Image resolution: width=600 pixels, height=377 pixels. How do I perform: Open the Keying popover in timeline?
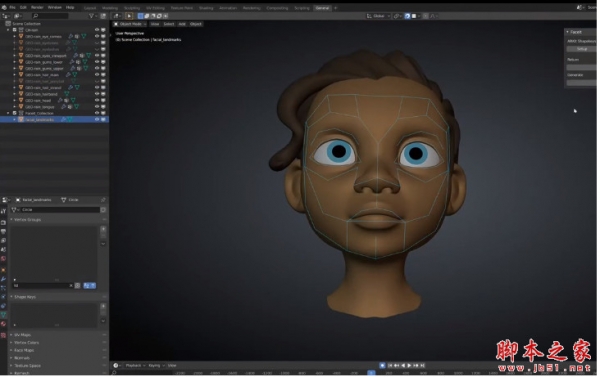coord(156,366)
